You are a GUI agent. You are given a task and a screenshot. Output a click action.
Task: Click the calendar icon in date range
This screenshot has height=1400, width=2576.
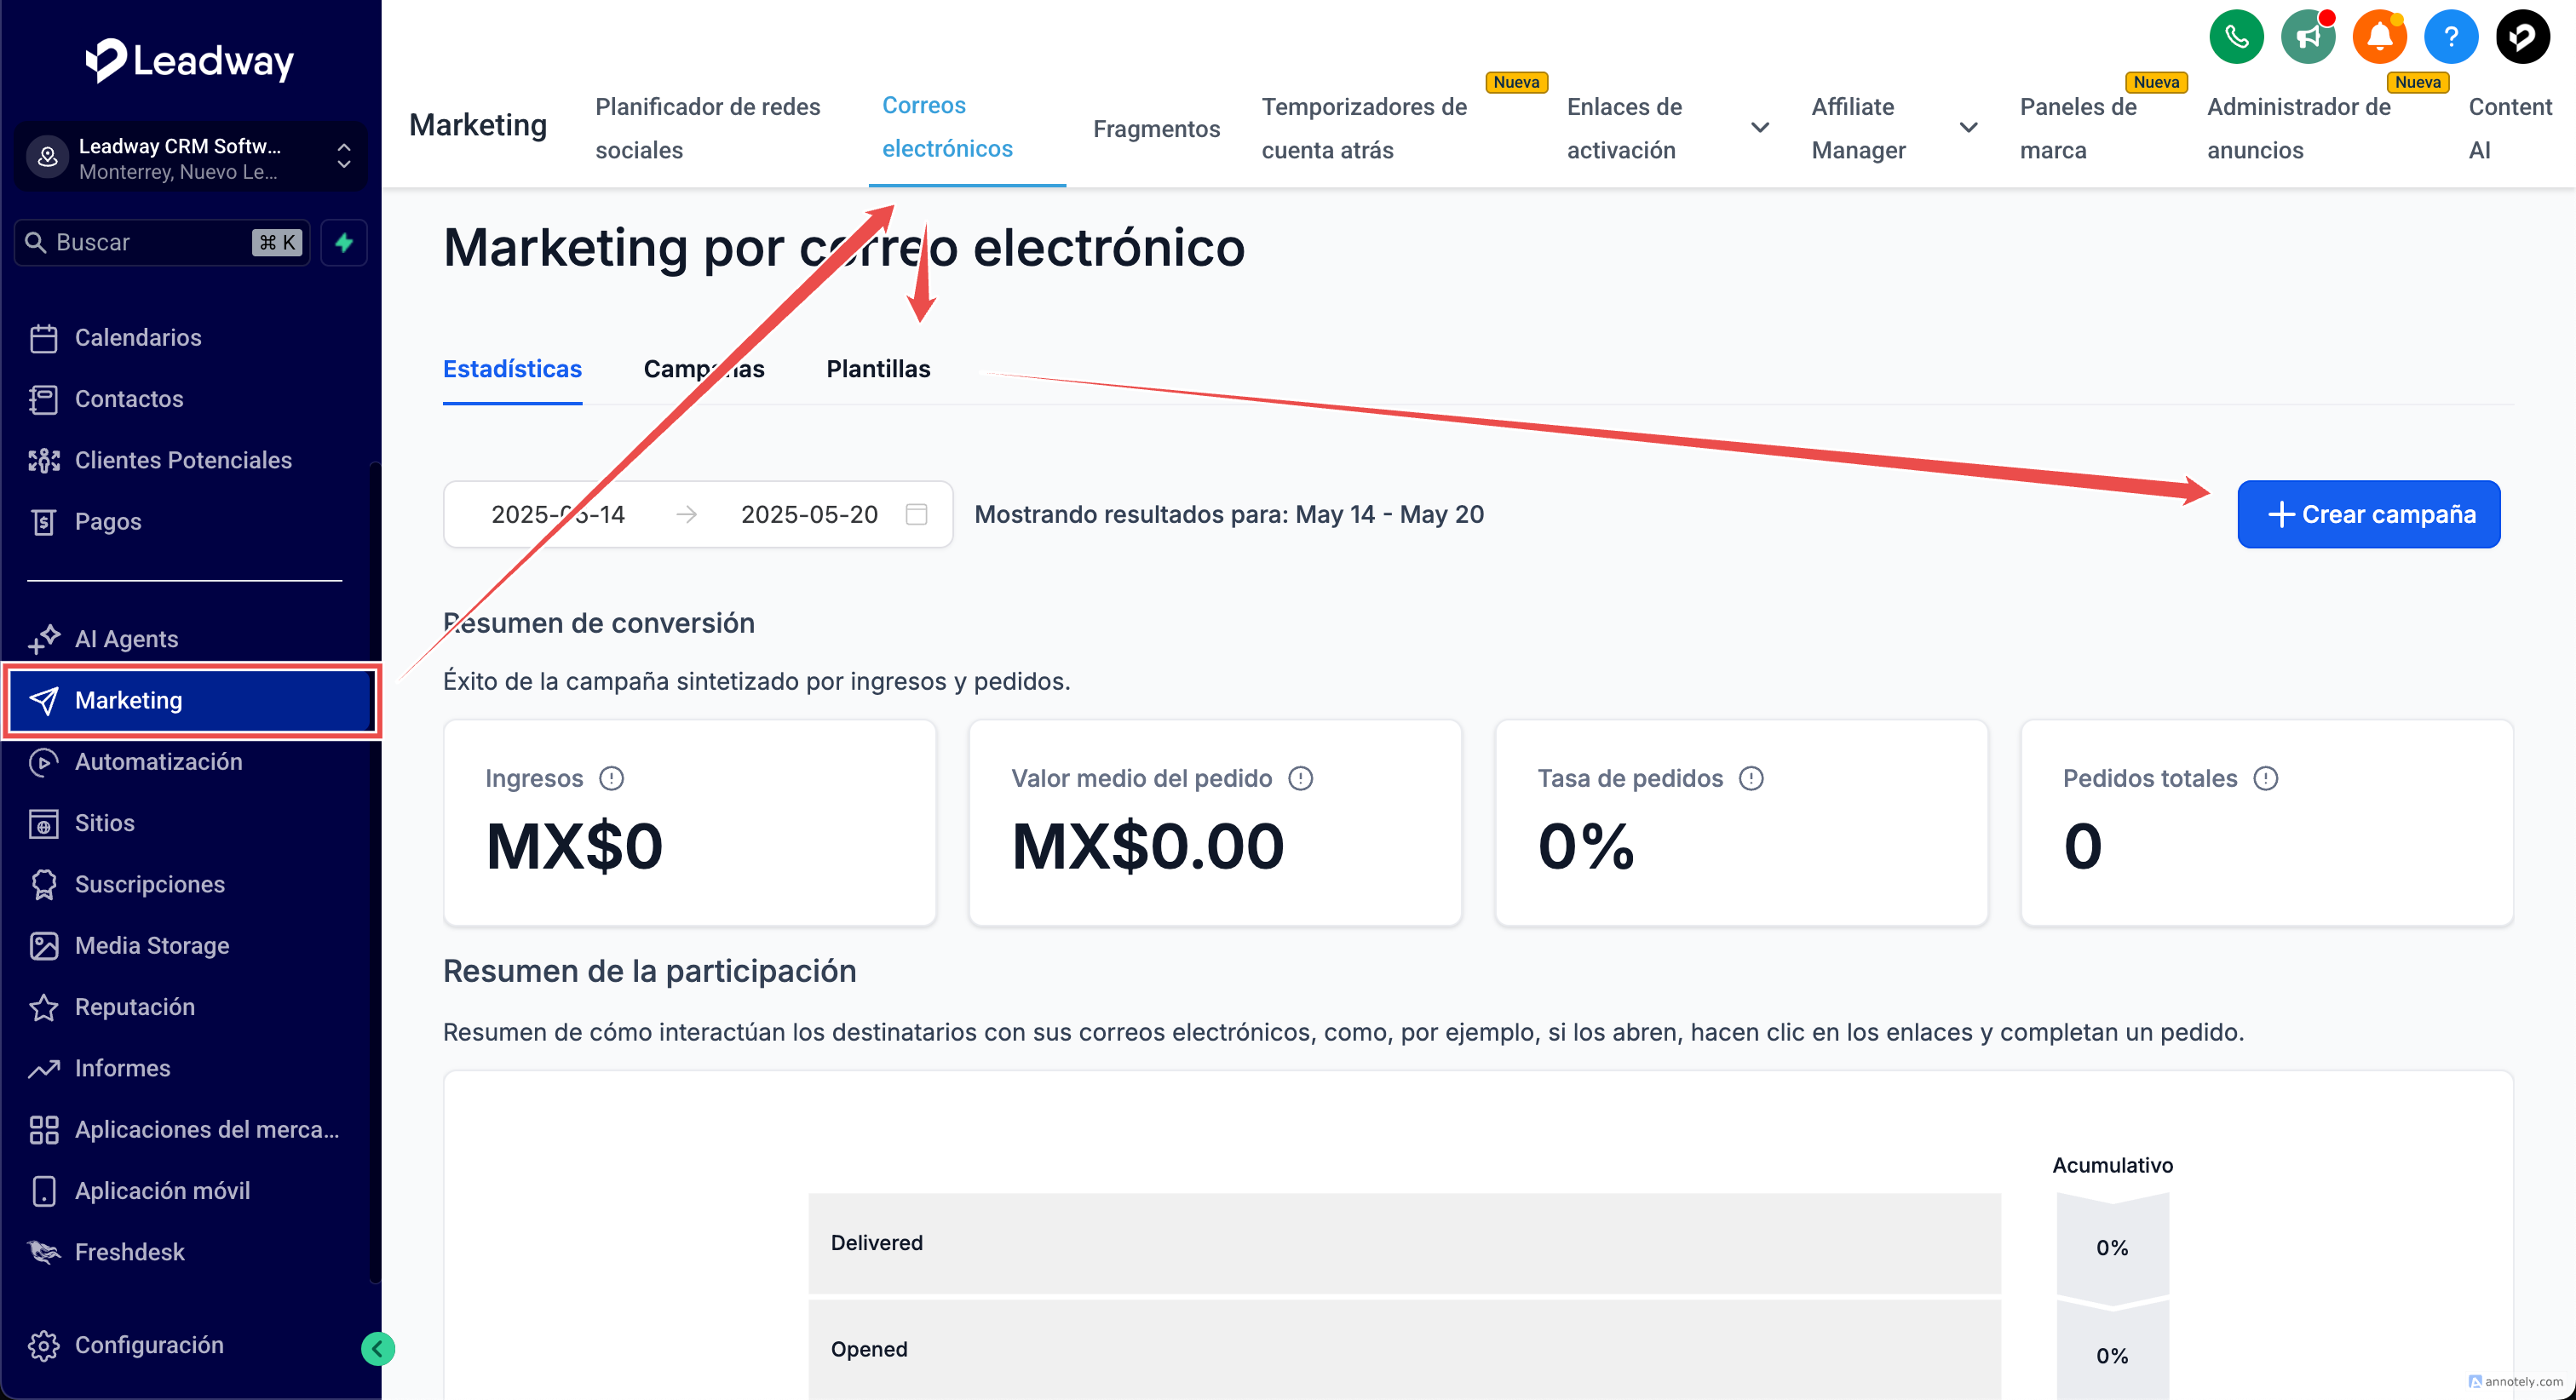pos(916,514)
